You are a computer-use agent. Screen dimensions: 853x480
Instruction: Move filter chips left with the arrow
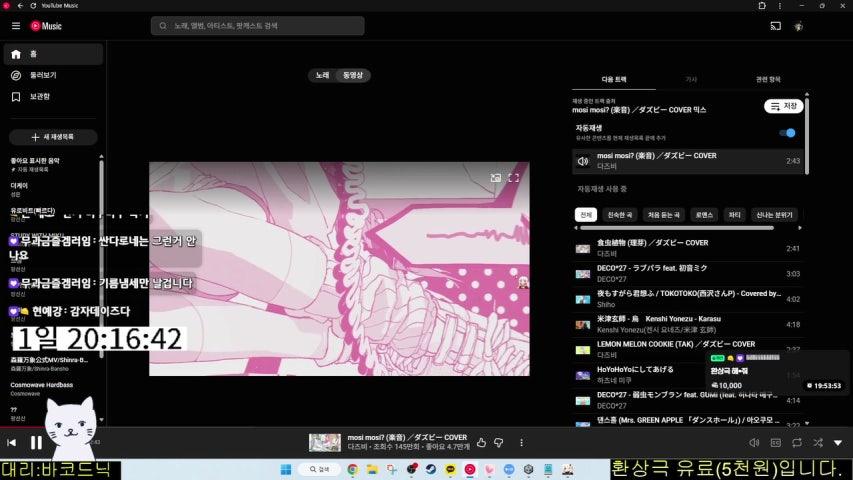tap(576, 228)
